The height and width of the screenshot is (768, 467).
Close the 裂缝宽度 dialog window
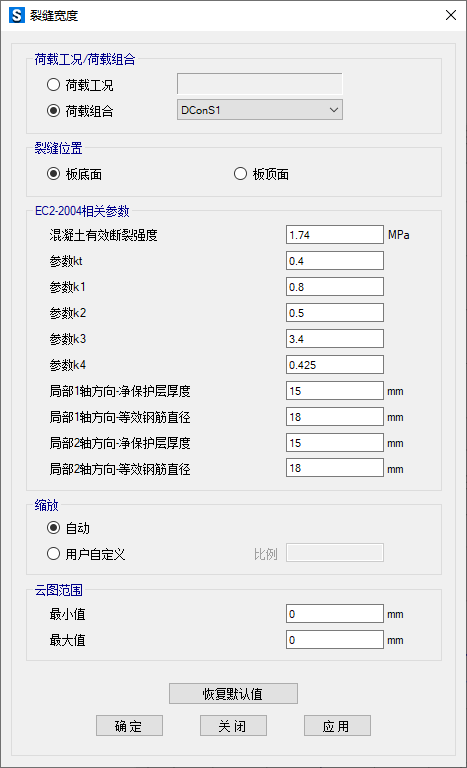[451, 15]
